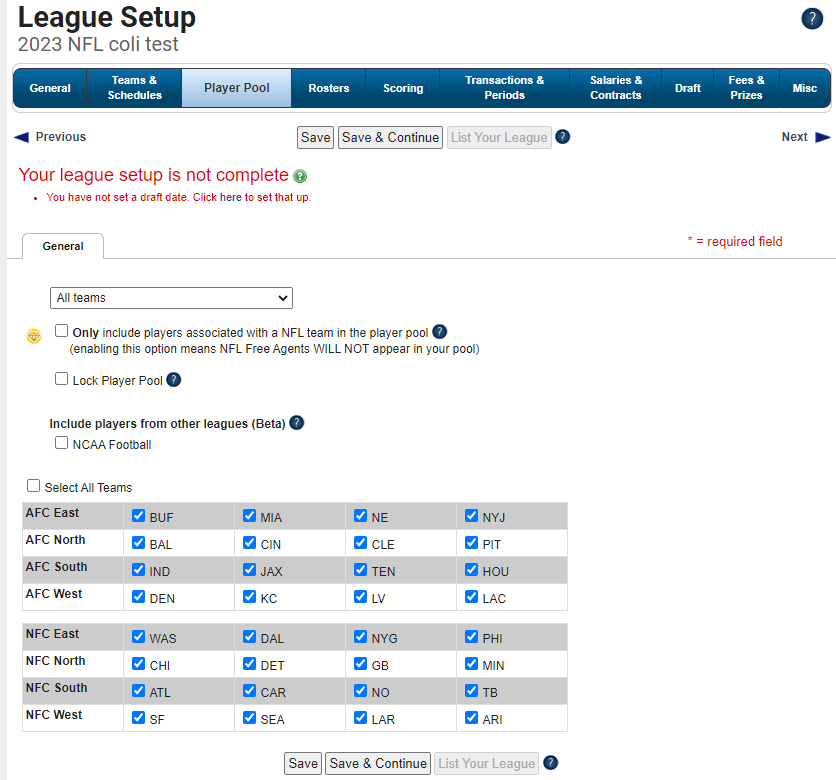Uncheck the NO team checkbox
Image resolution: width=836 pixels, height=780 pixels.
360,690
